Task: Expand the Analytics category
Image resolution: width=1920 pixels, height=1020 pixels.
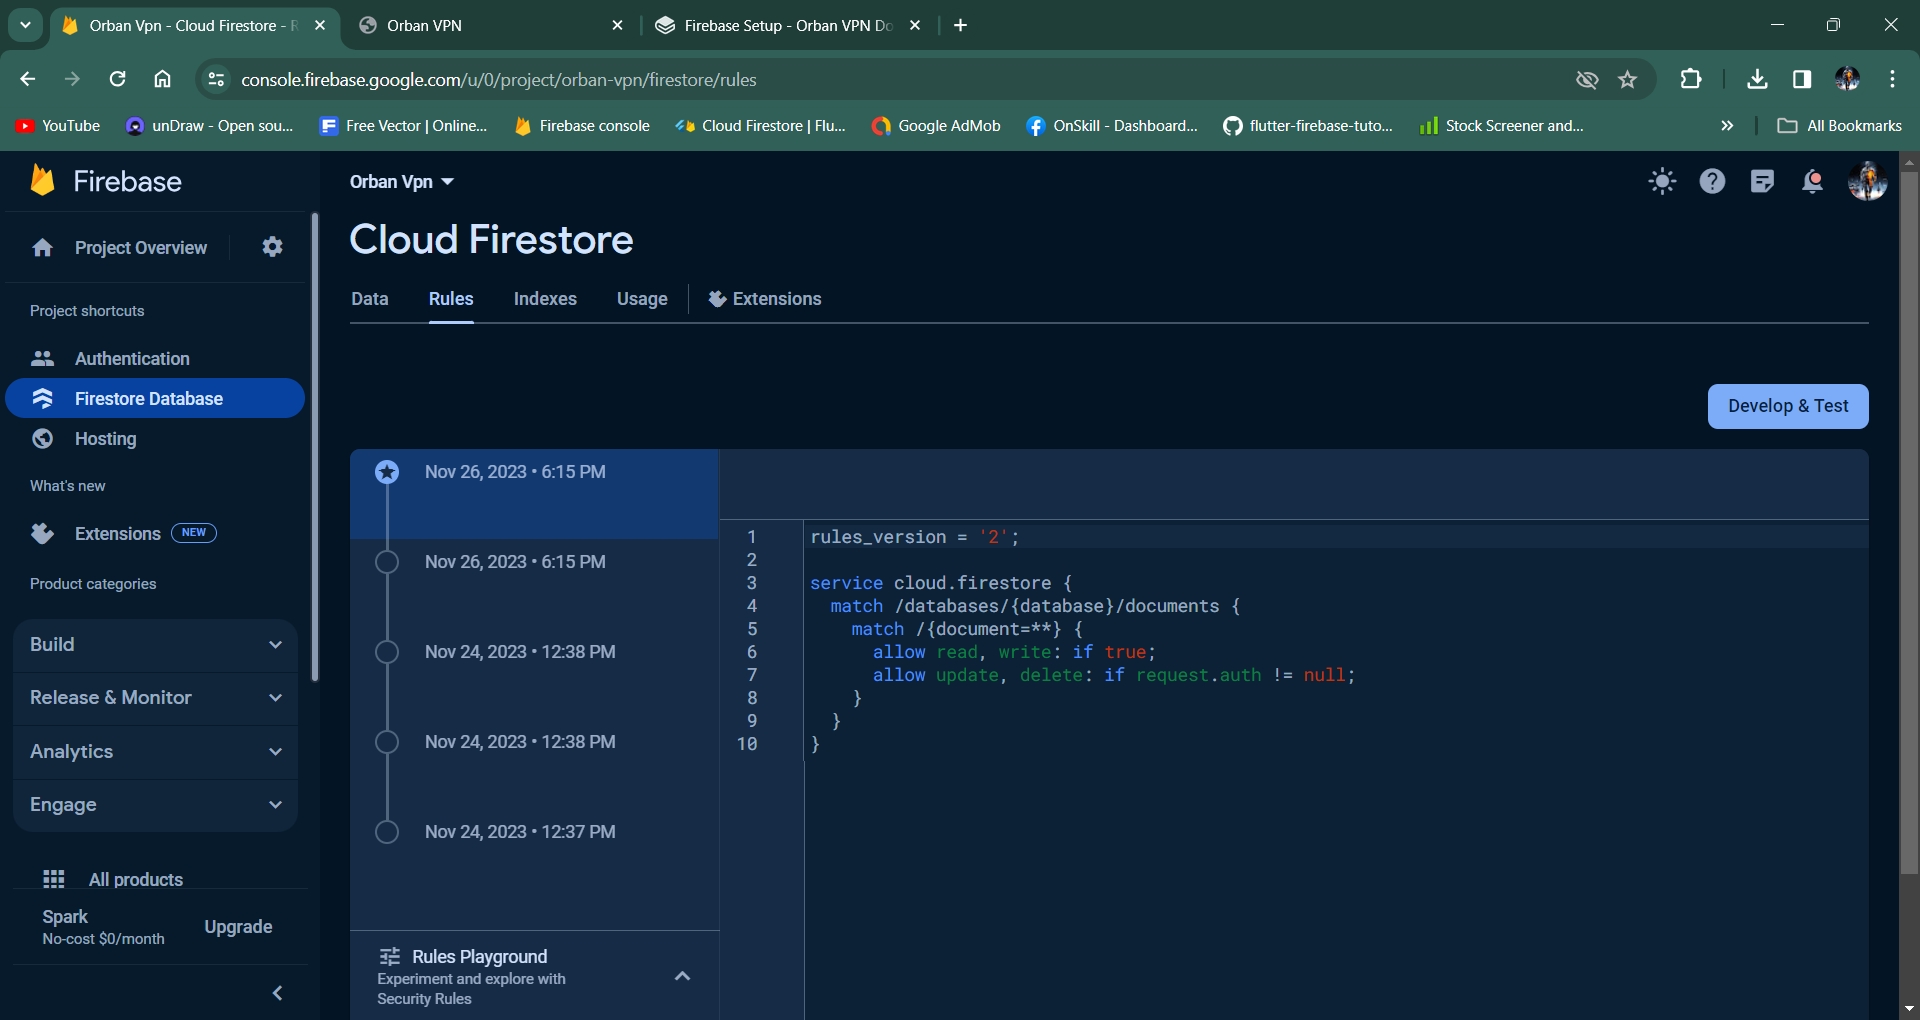Action: [155, 752]
